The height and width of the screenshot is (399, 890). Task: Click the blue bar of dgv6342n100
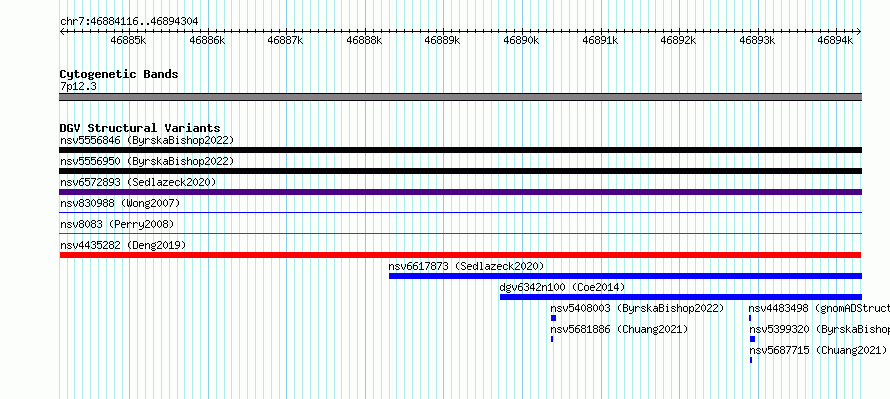point(681,297)
